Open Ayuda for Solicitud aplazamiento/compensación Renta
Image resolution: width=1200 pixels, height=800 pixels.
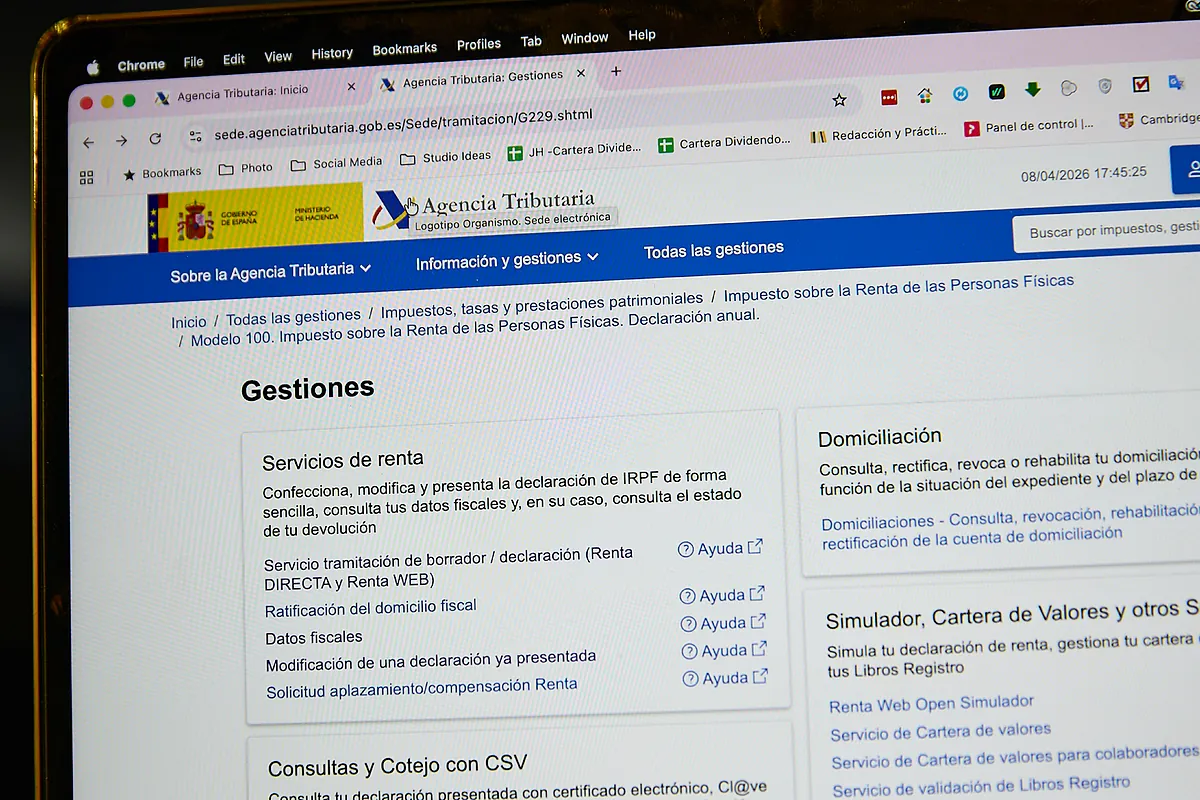tap(726, 678)
